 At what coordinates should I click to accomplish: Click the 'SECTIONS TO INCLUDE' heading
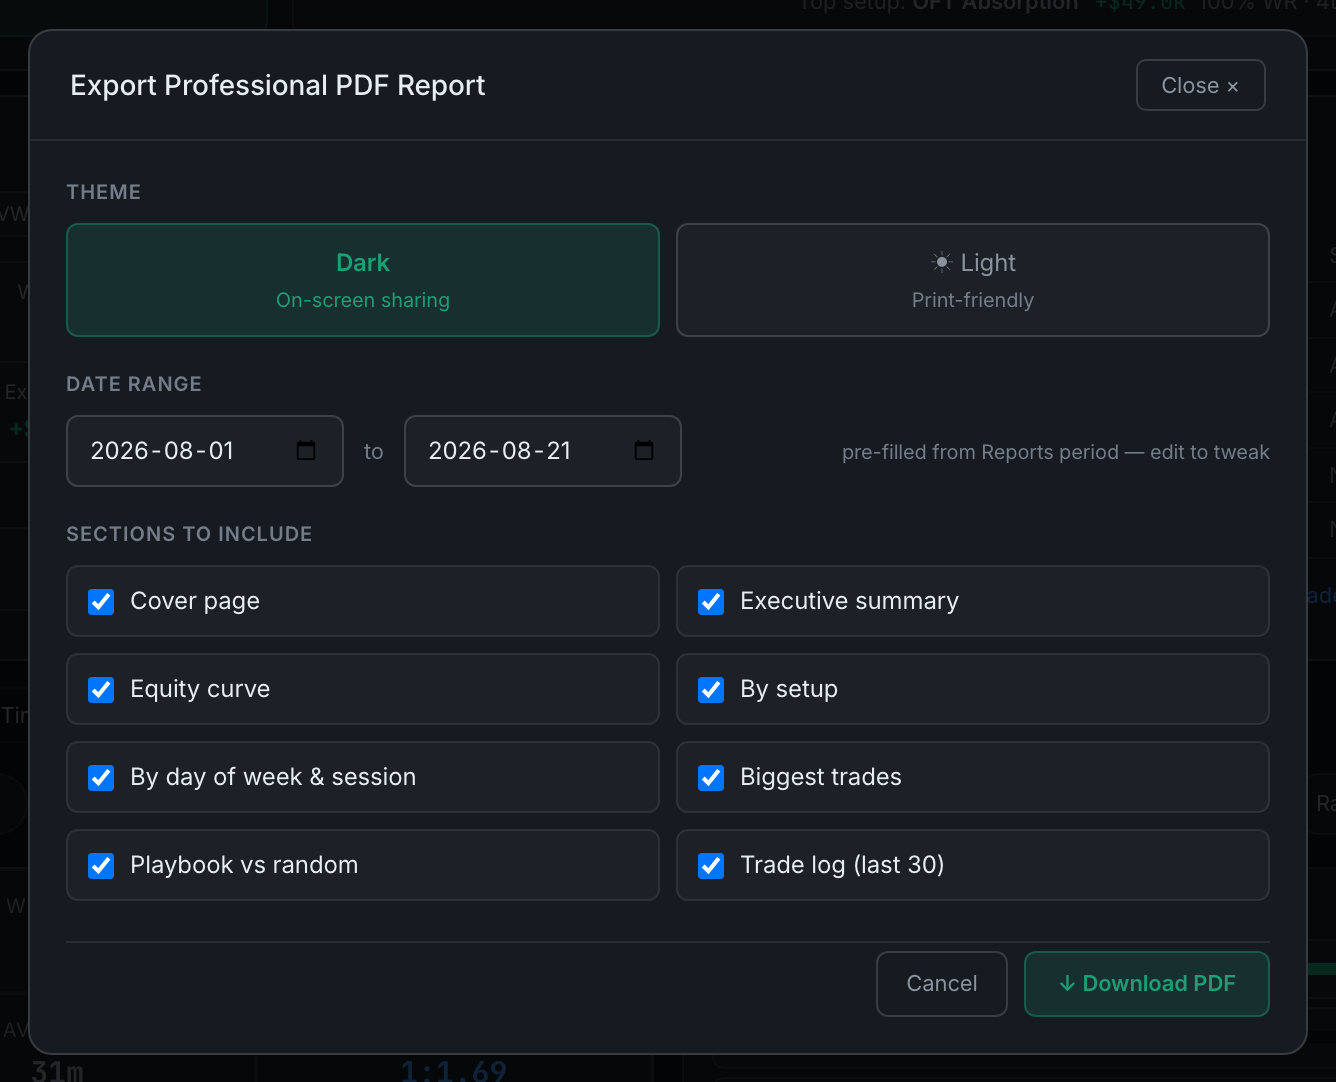point(189,534)
